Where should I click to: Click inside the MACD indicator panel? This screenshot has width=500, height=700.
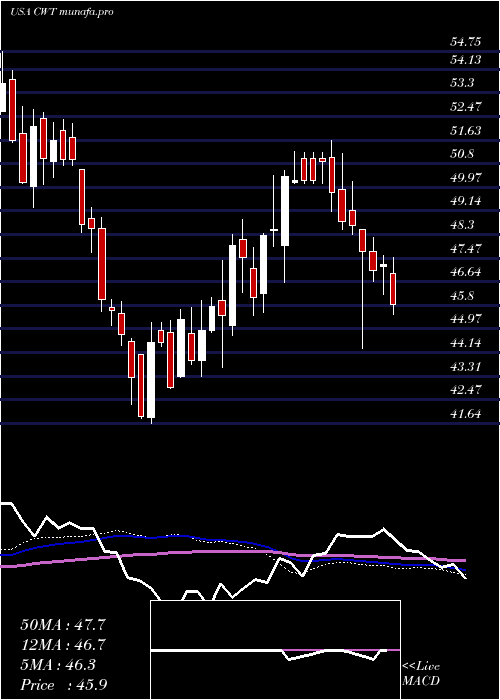[x=275, y=650]
